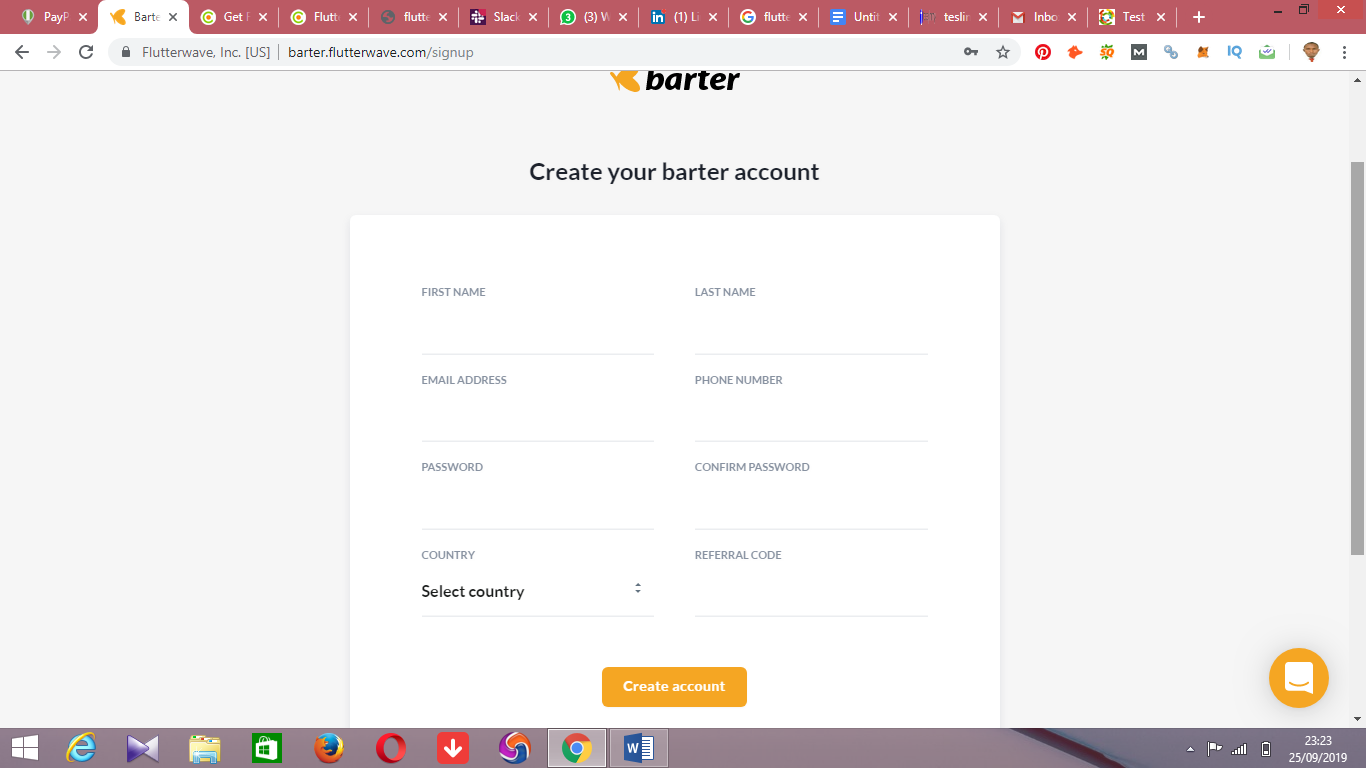Close the Get tab
The height and width of the screenshot is (768, 1366).
coord(263,17)
